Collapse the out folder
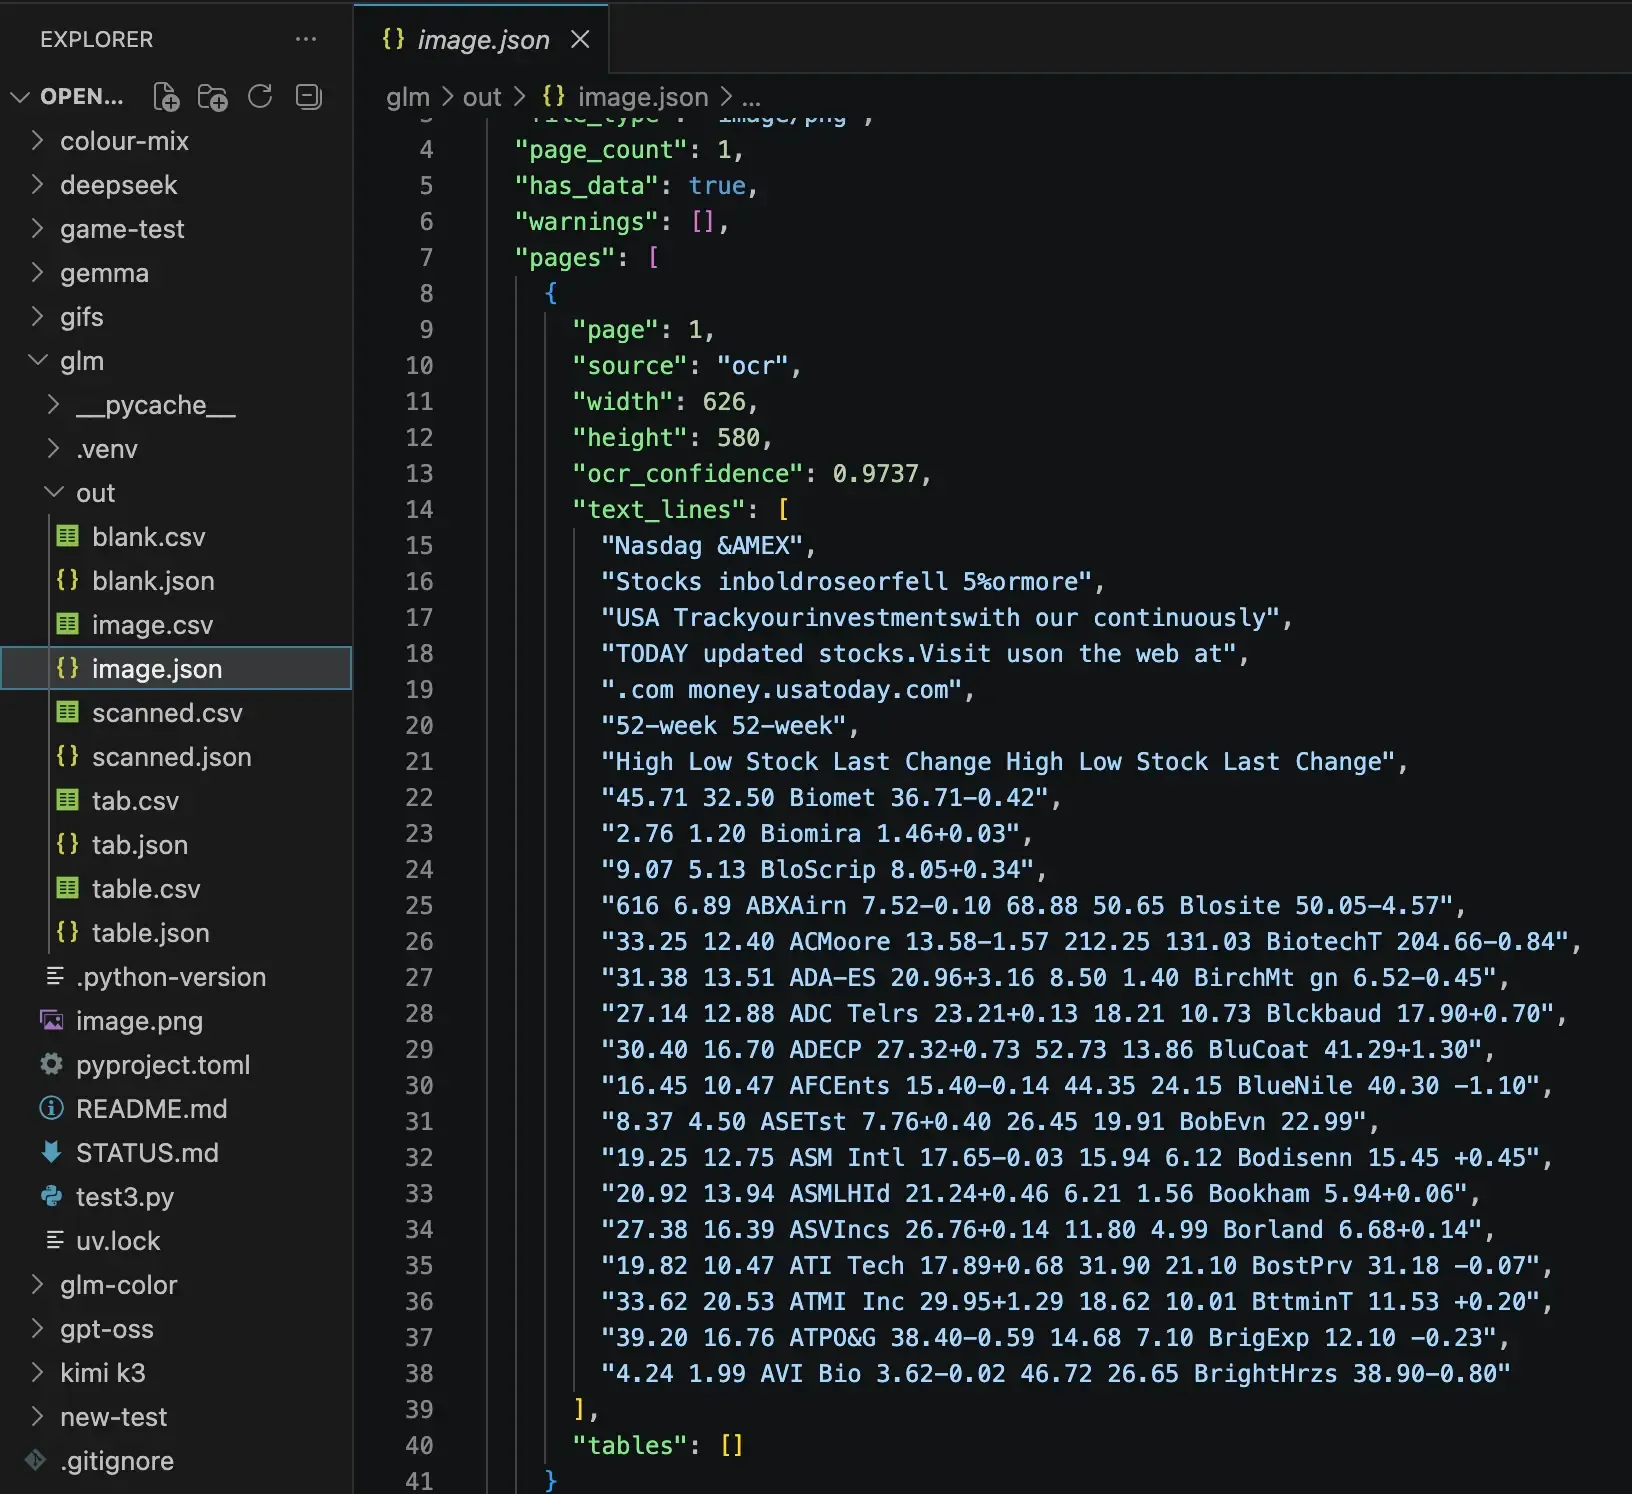This screenshot has width=1632, height=1494. pyautogui.click(x=54, y=493)
